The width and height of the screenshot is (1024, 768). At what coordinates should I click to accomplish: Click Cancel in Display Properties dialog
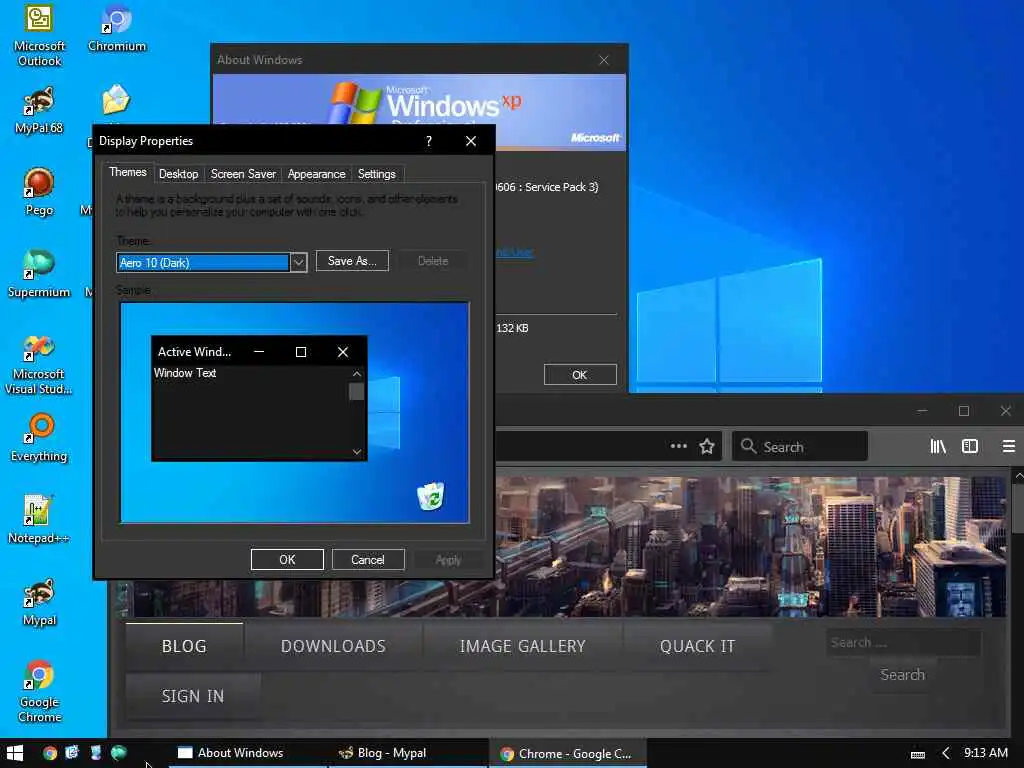(x=368, y=560)
